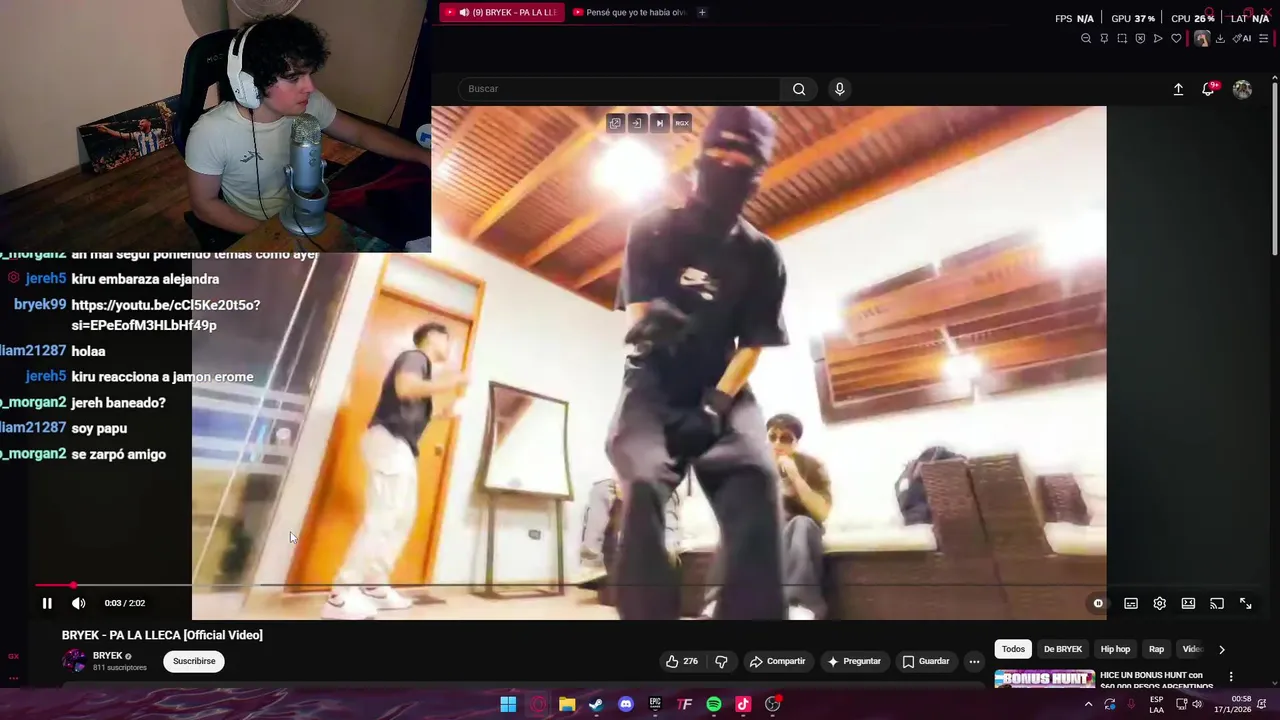Image resolution: width=1280 pixels, height=720 pixels.
Task: Save video with Guardar button
Action: 925,661
